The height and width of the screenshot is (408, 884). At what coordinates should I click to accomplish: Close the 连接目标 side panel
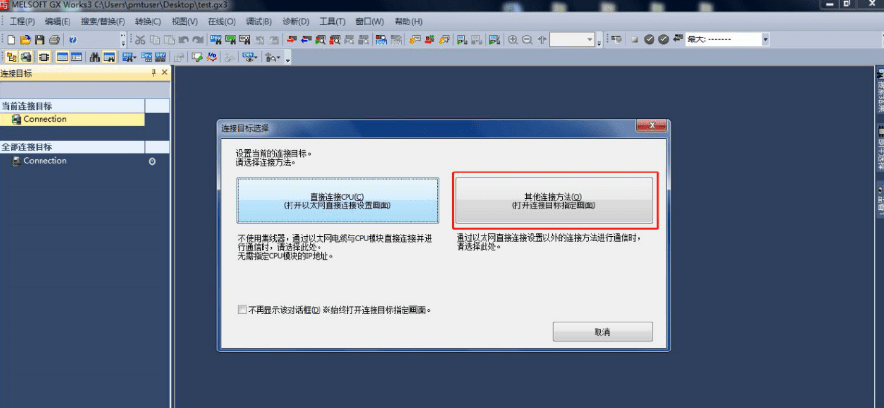coord(165,73)
